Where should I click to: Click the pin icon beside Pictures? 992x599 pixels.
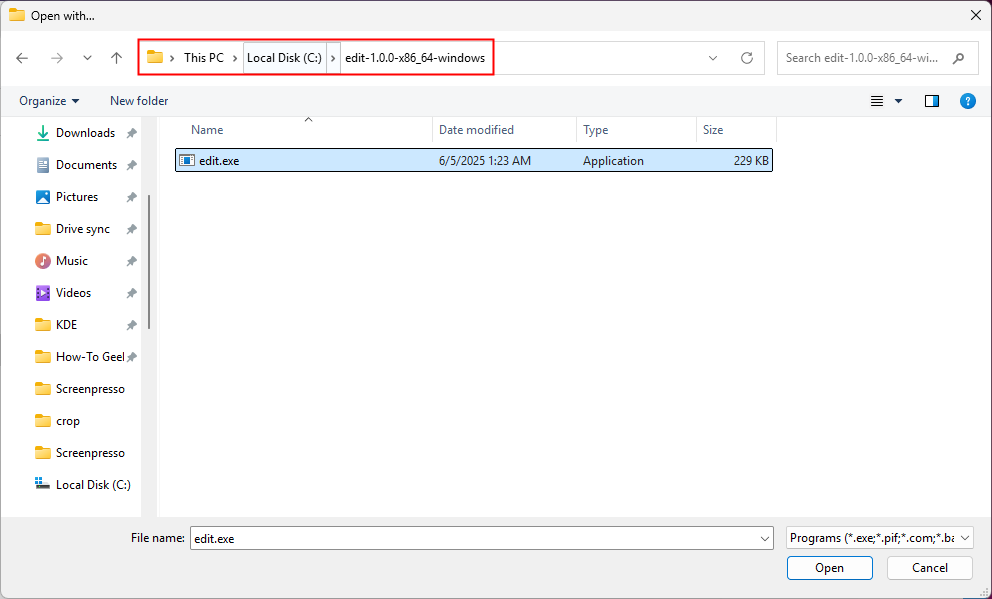click(x=132, y=197)
